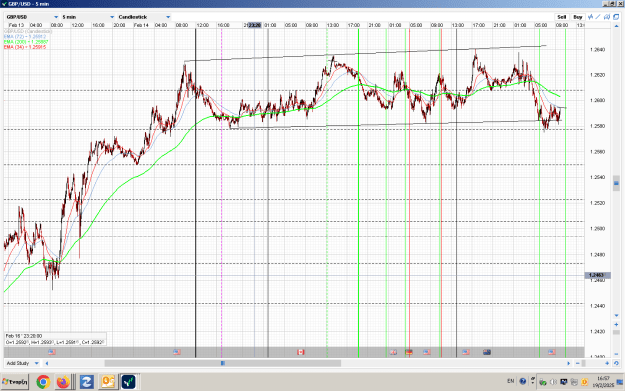Click the Germany flag news event

click(409, 352)
